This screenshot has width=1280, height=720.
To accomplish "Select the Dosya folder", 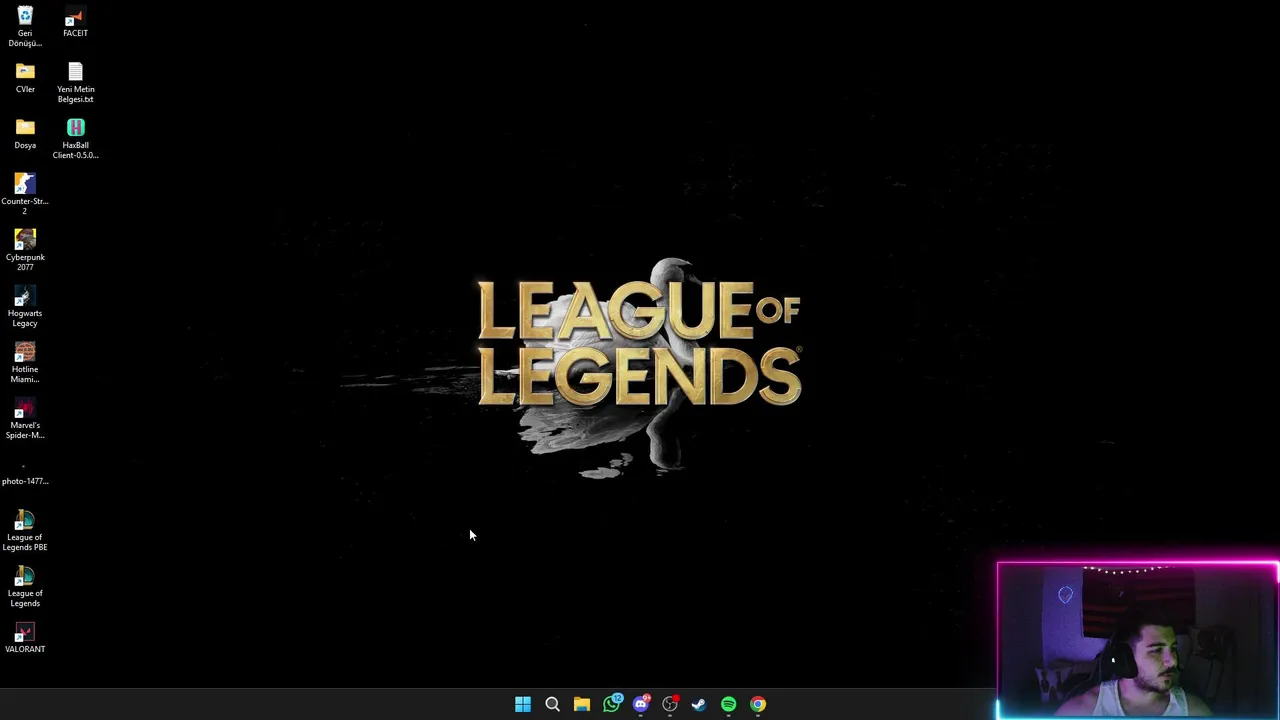I will pos(25,134).
